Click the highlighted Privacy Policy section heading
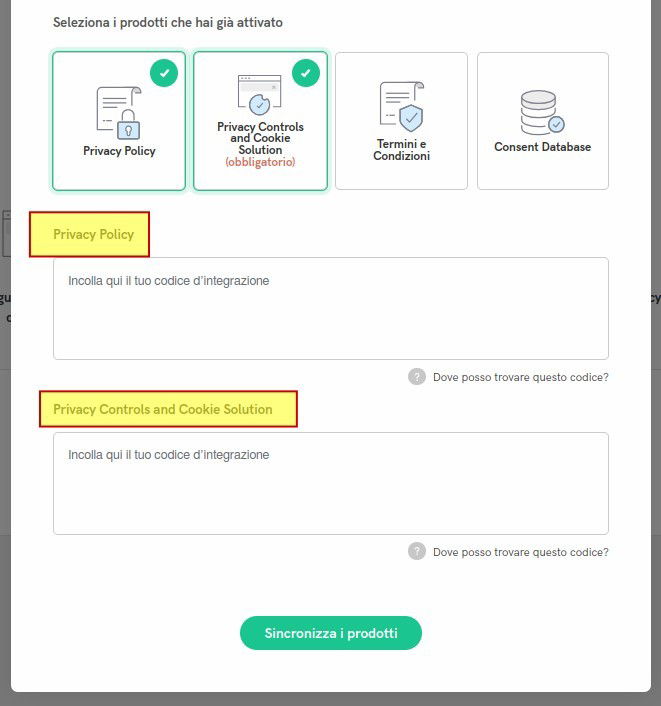 pyautogui.click(x=93, y=235)
